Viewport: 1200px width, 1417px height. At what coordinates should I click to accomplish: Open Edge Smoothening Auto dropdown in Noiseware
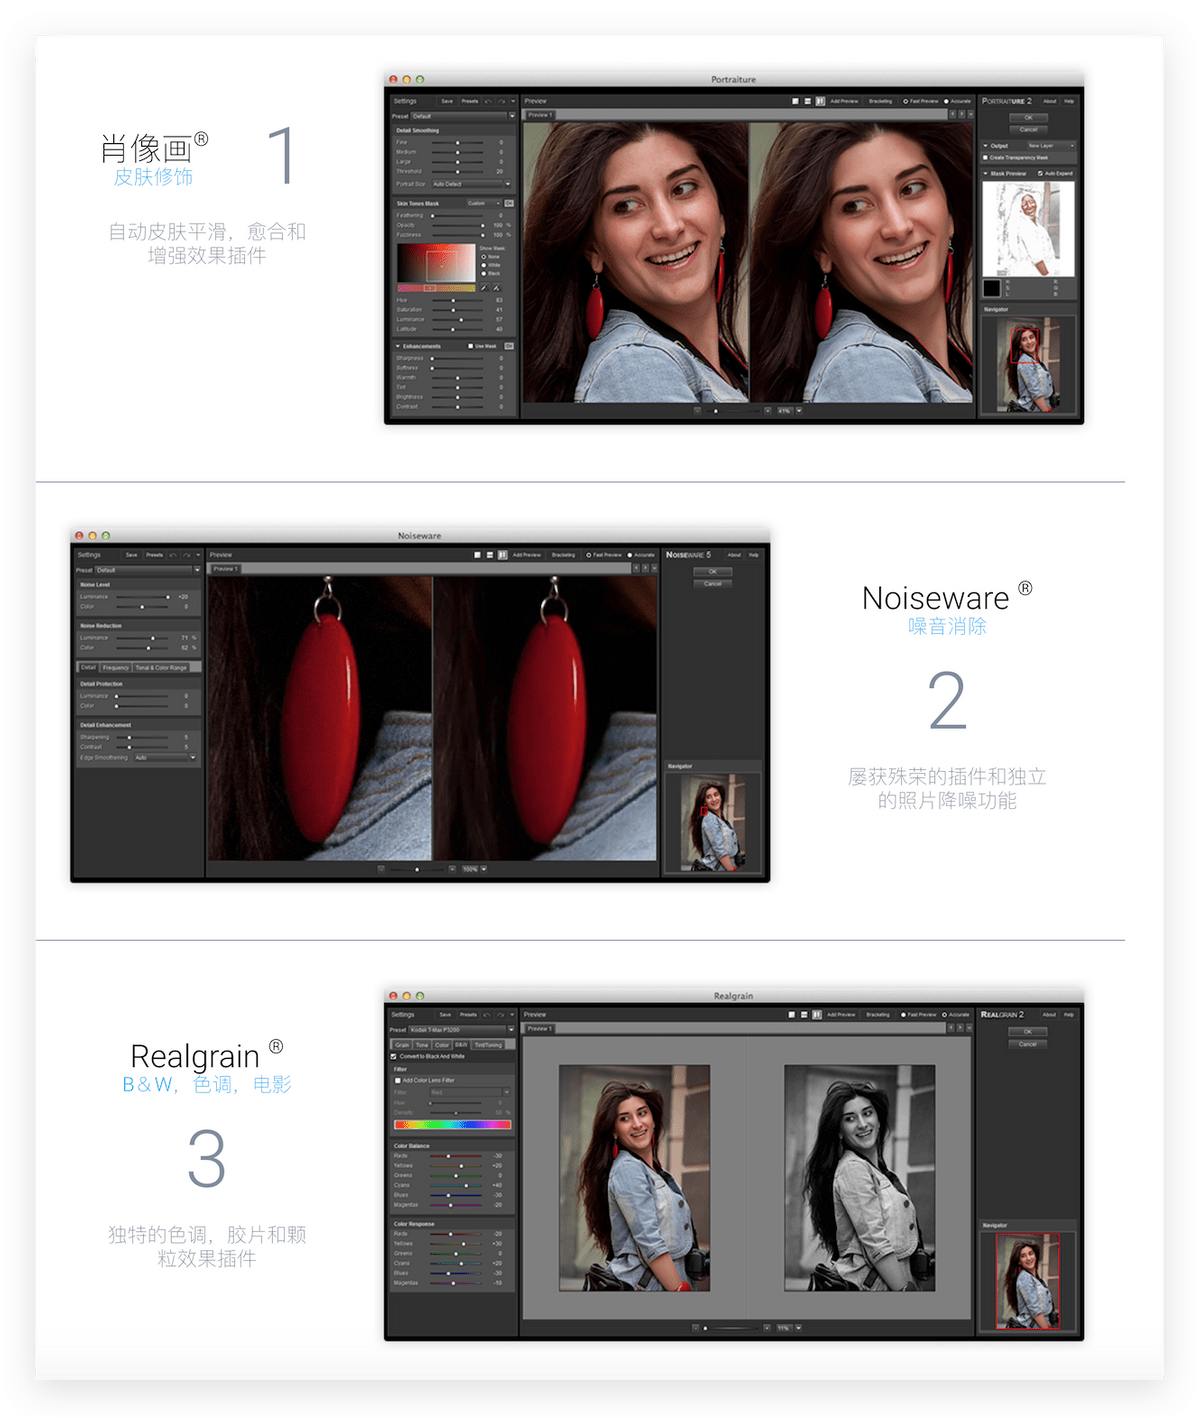tap(166, 757)
